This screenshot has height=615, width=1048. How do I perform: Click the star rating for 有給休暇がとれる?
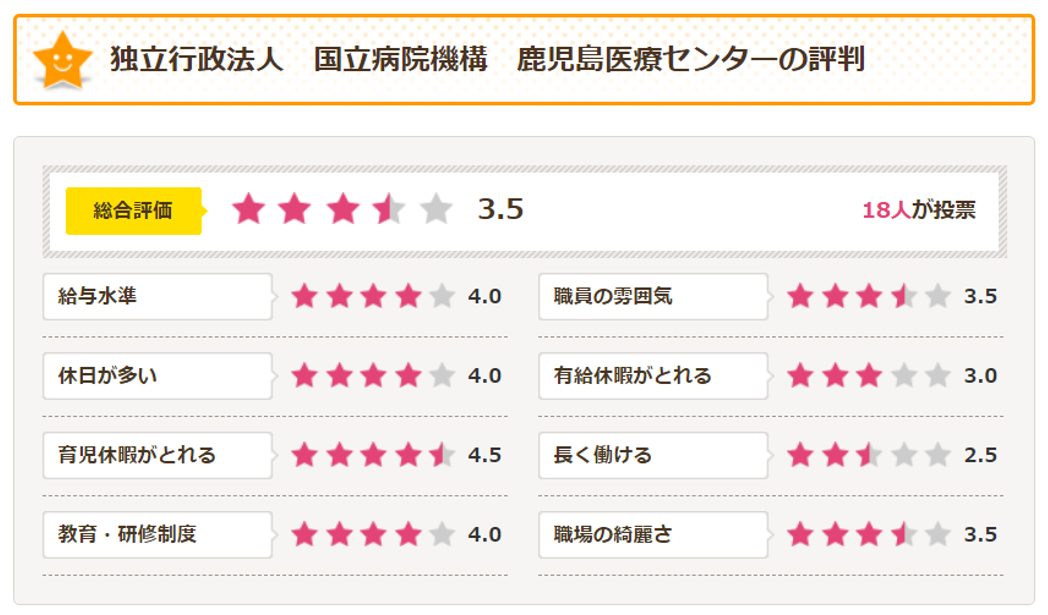click(868, 376)
